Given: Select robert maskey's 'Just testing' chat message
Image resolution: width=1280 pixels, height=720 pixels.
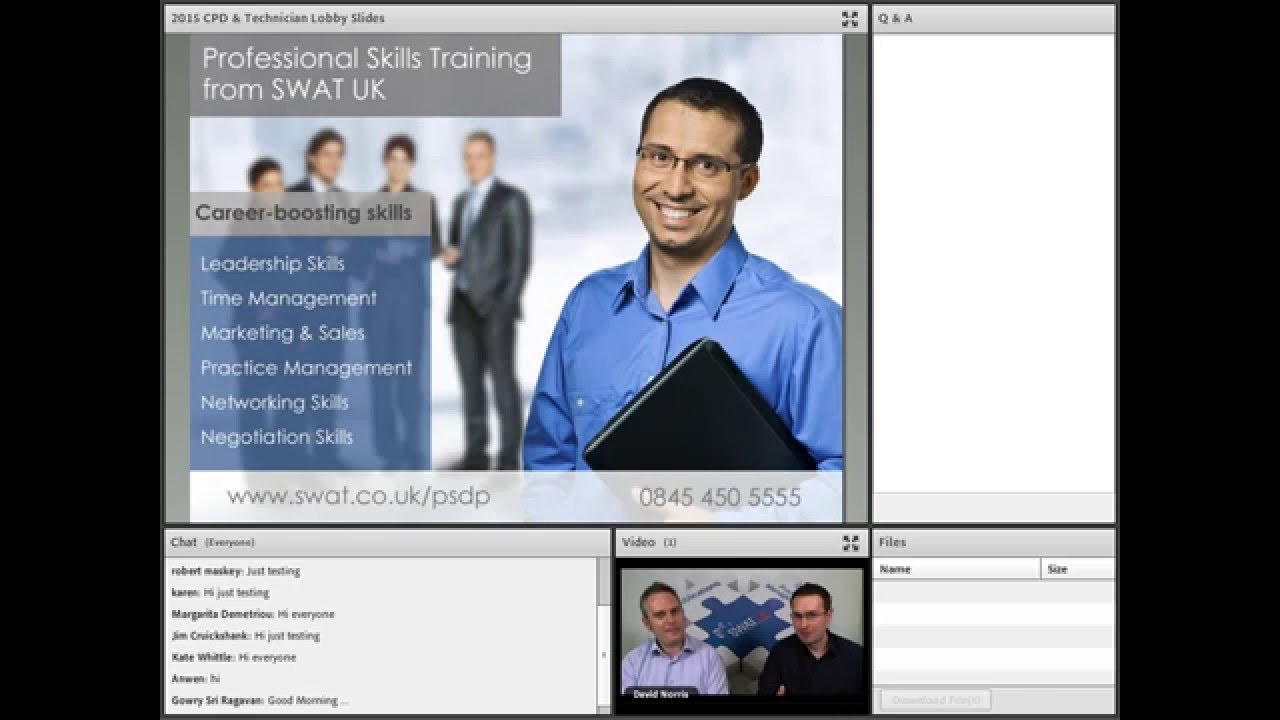Looking at the screenshot, I should (236, 571).
